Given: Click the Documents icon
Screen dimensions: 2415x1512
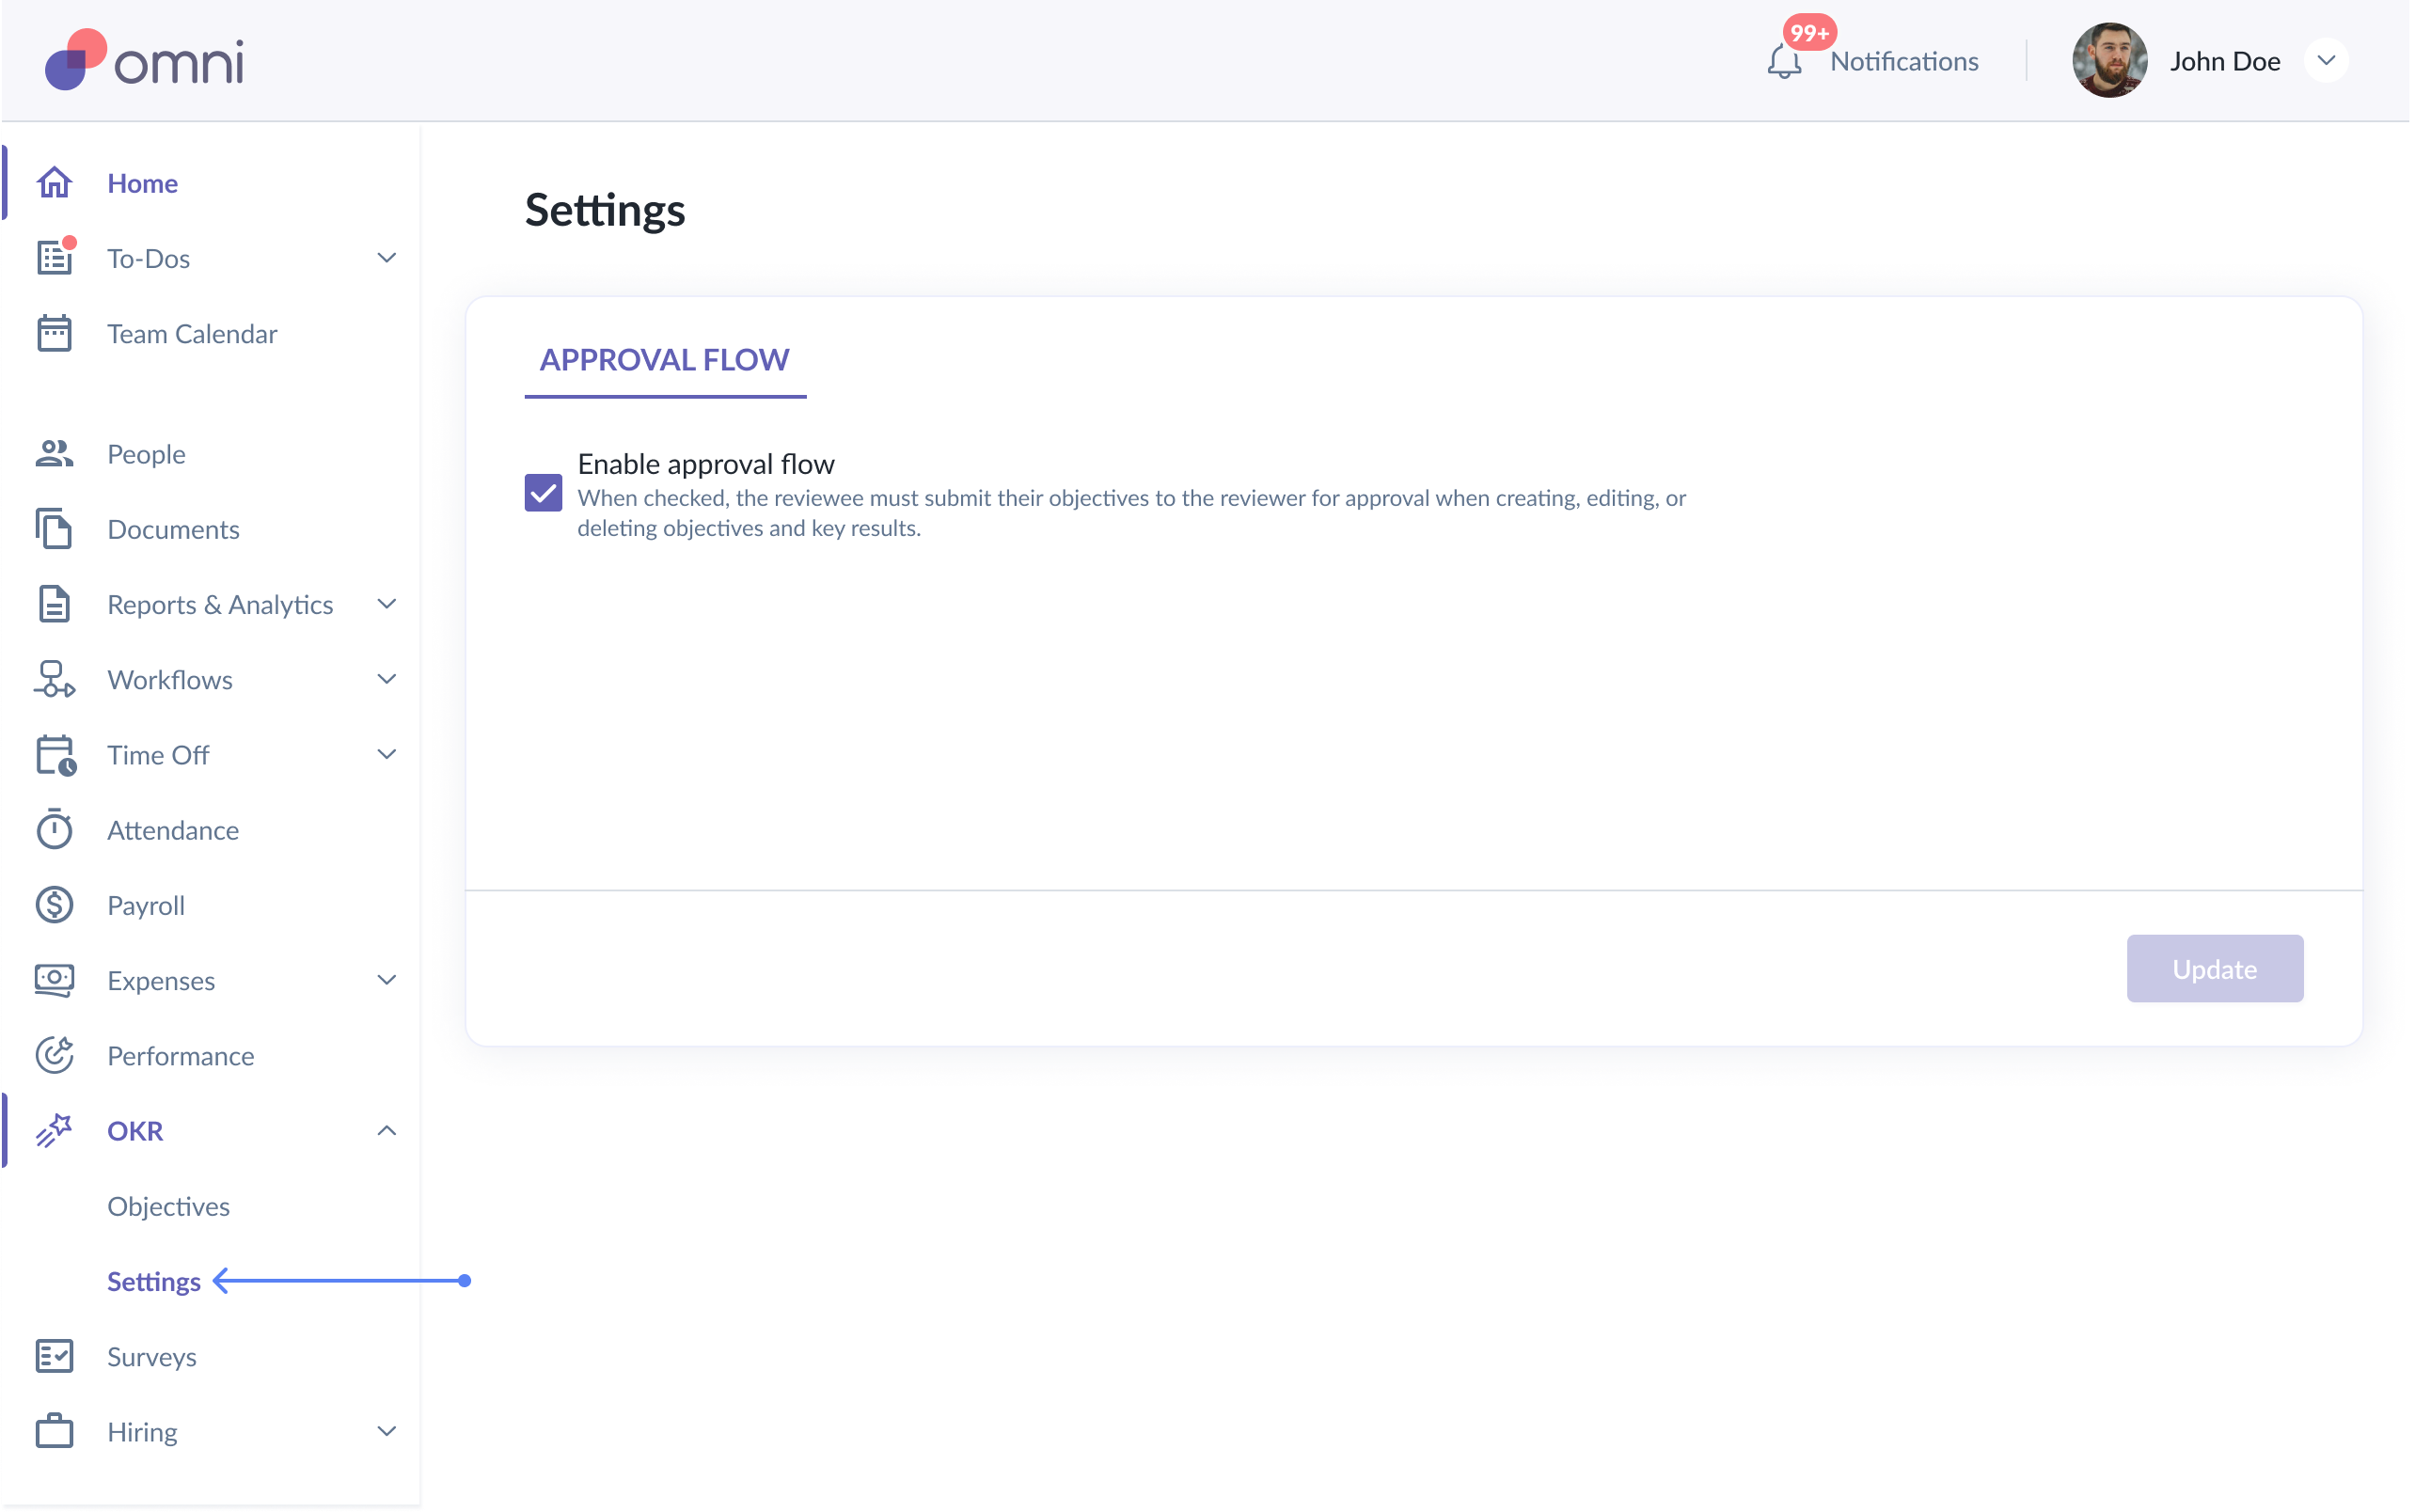Looking at the screenshot, I should [x=54, y=529].
